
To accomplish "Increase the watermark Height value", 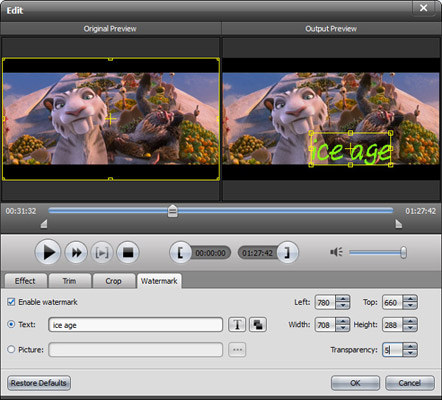I will click(410, 321).
